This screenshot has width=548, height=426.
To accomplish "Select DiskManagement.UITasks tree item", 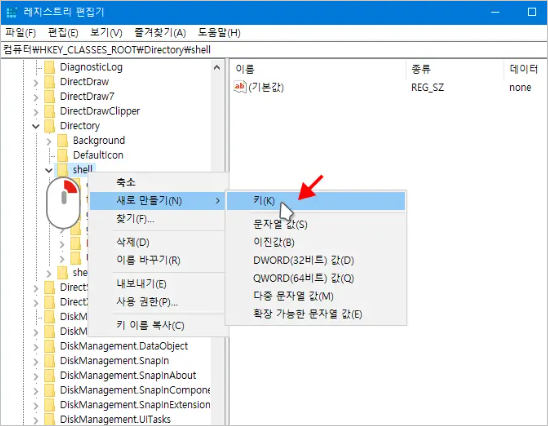I will click(x=115, y=419).
